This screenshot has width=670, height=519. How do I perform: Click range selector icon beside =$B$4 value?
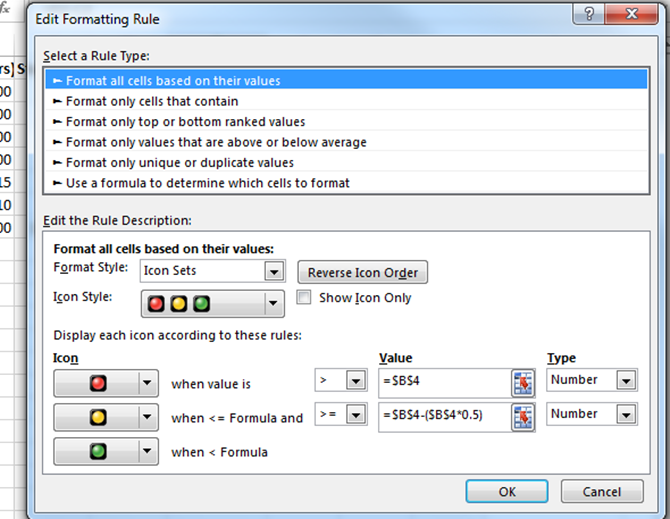(521, 382)
